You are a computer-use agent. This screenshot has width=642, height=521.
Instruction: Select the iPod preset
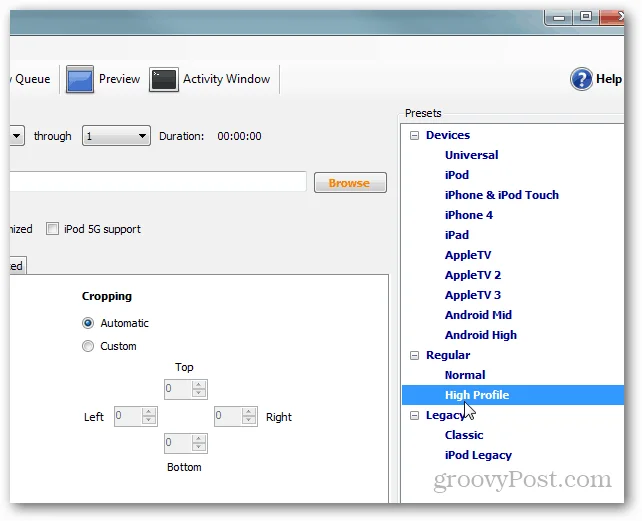pyautogui.click(x=457, y=175)
